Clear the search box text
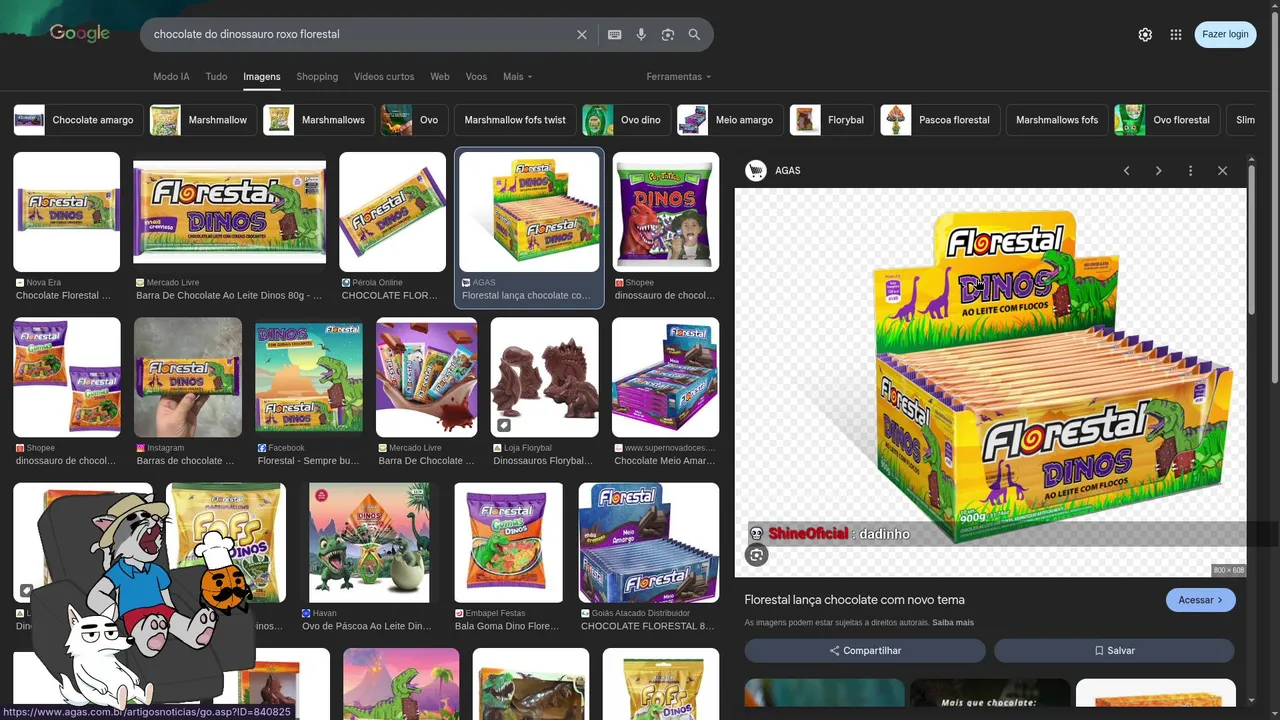Screen dimensions: 1280x720 [582, 35]
